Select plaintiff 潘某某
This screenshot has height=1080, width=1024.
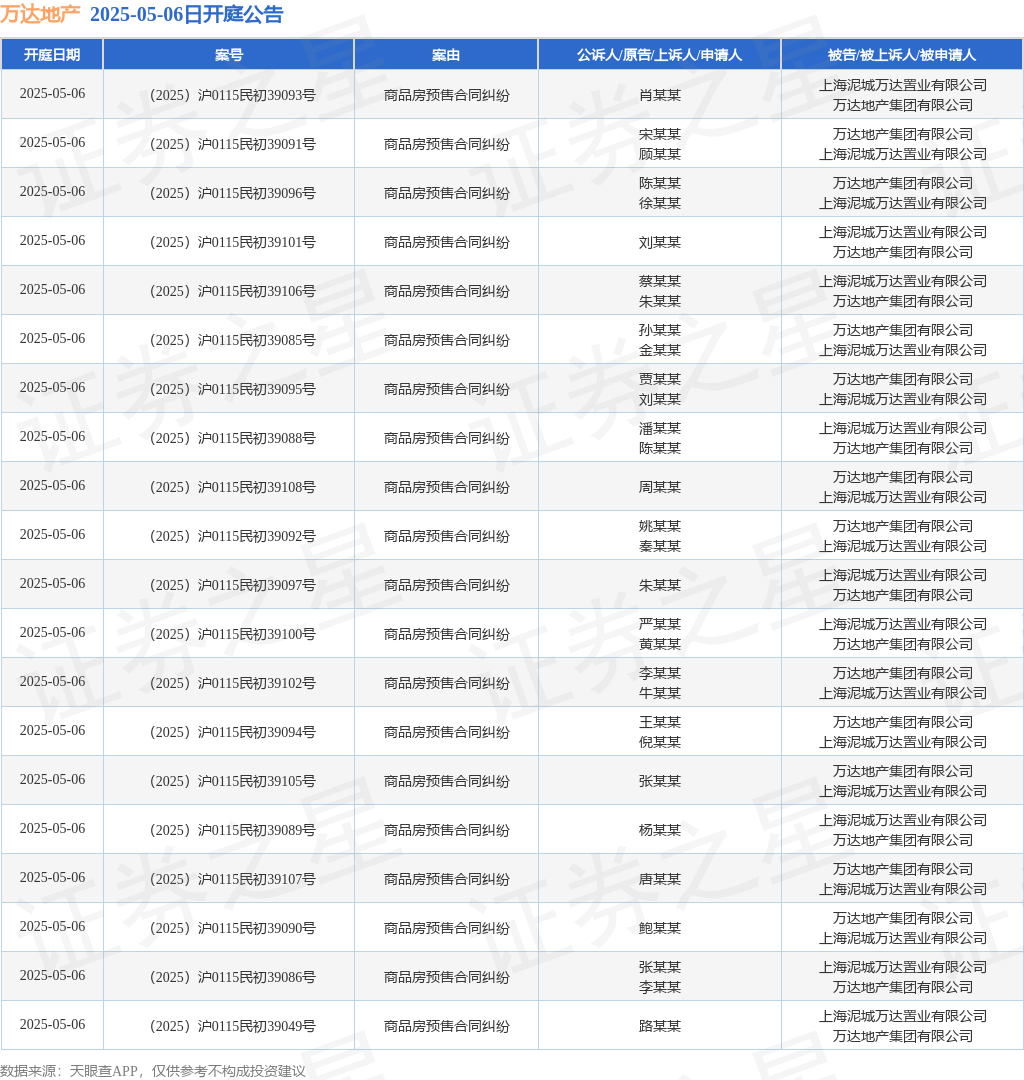(660, 428)
